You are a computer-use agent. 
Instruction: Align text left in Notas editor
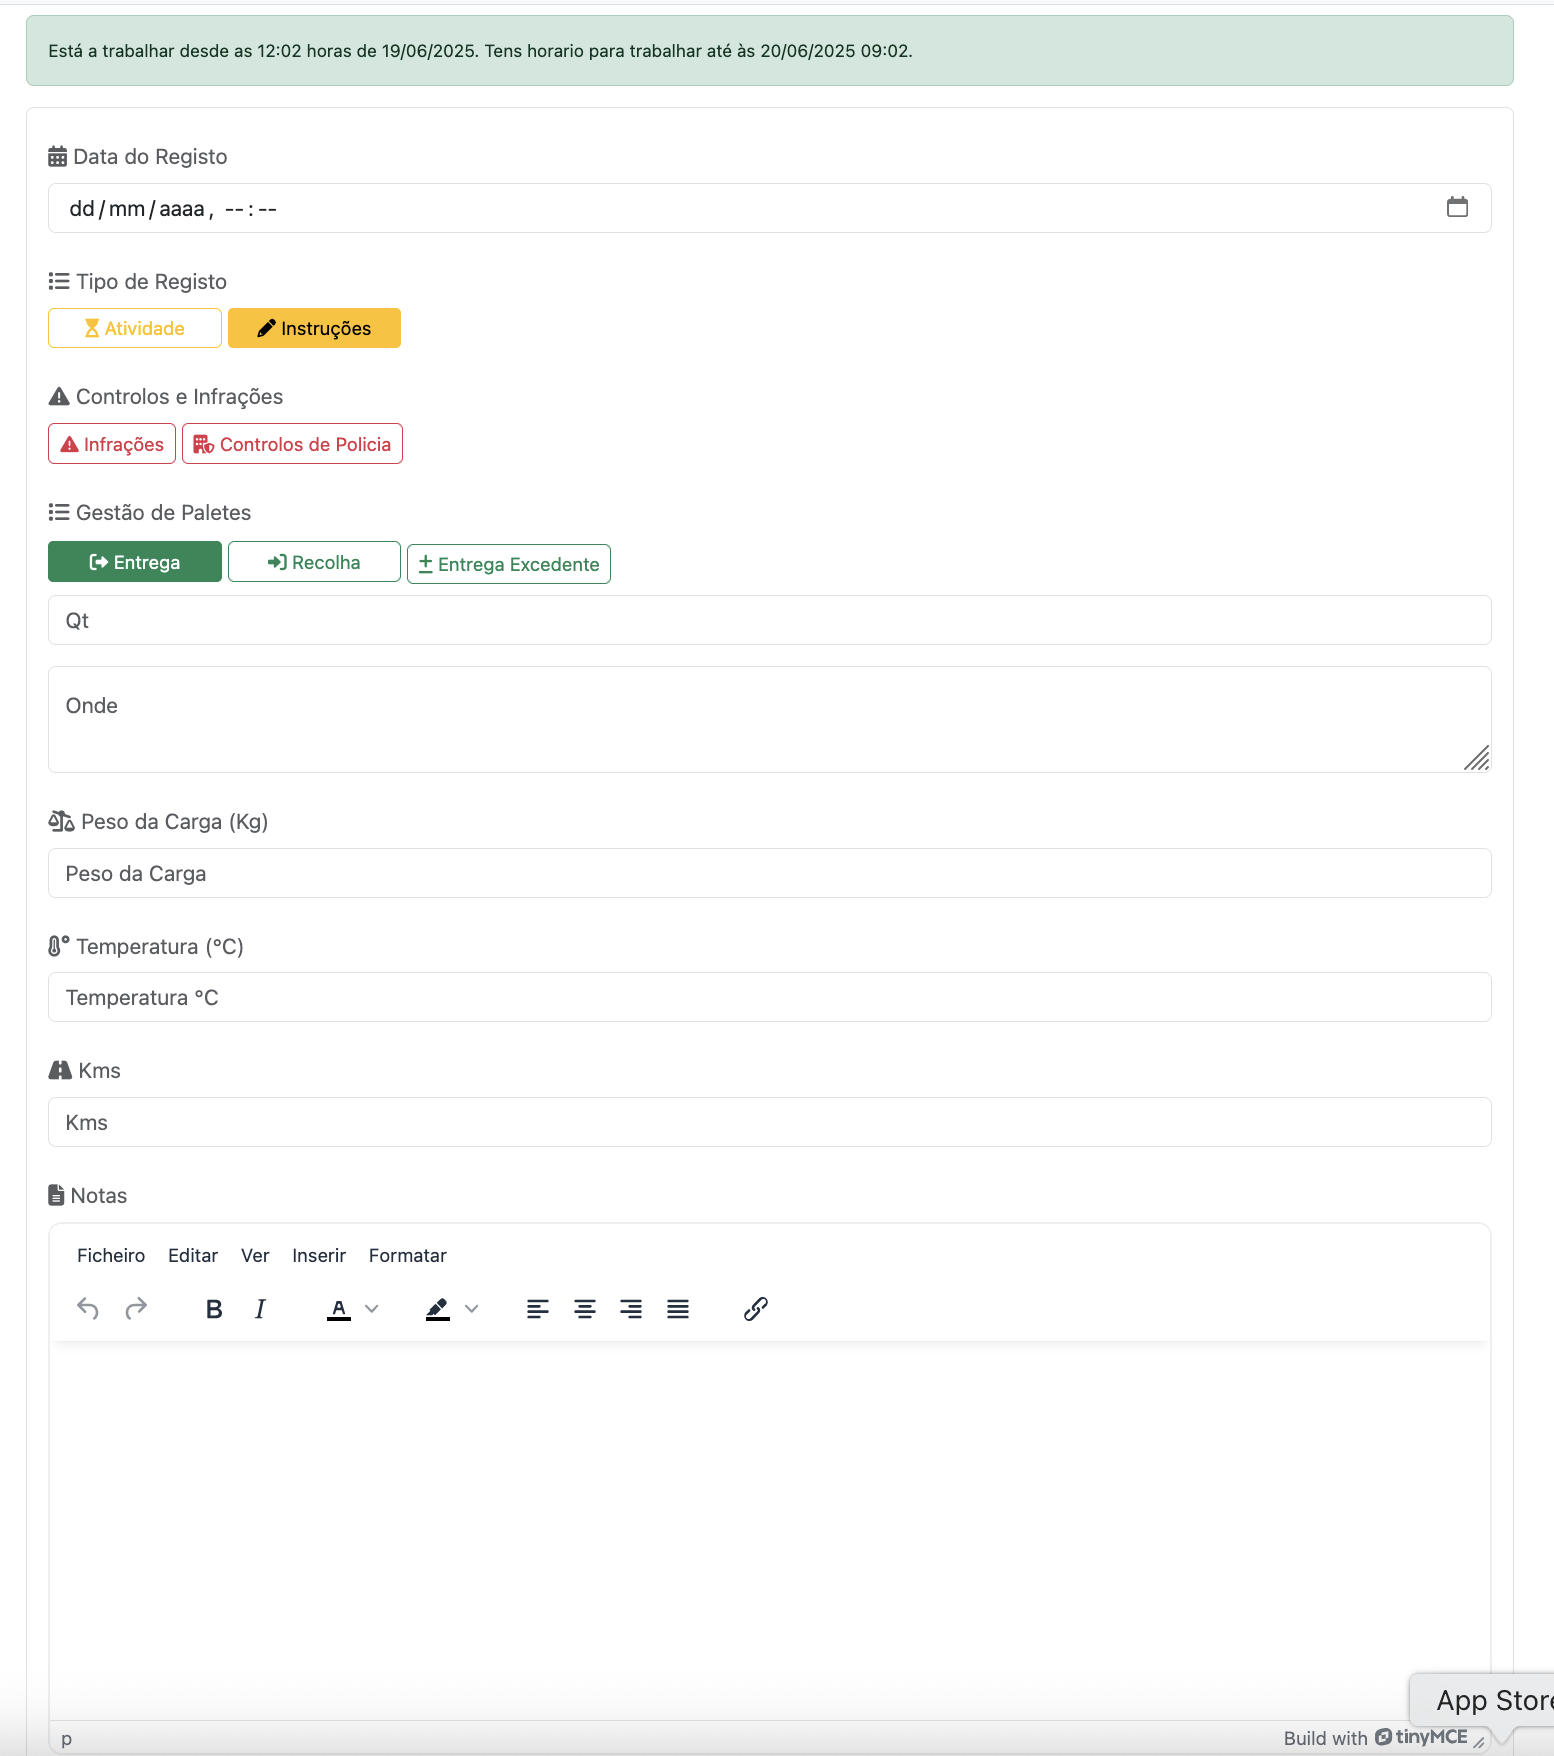coord(538,1308)
